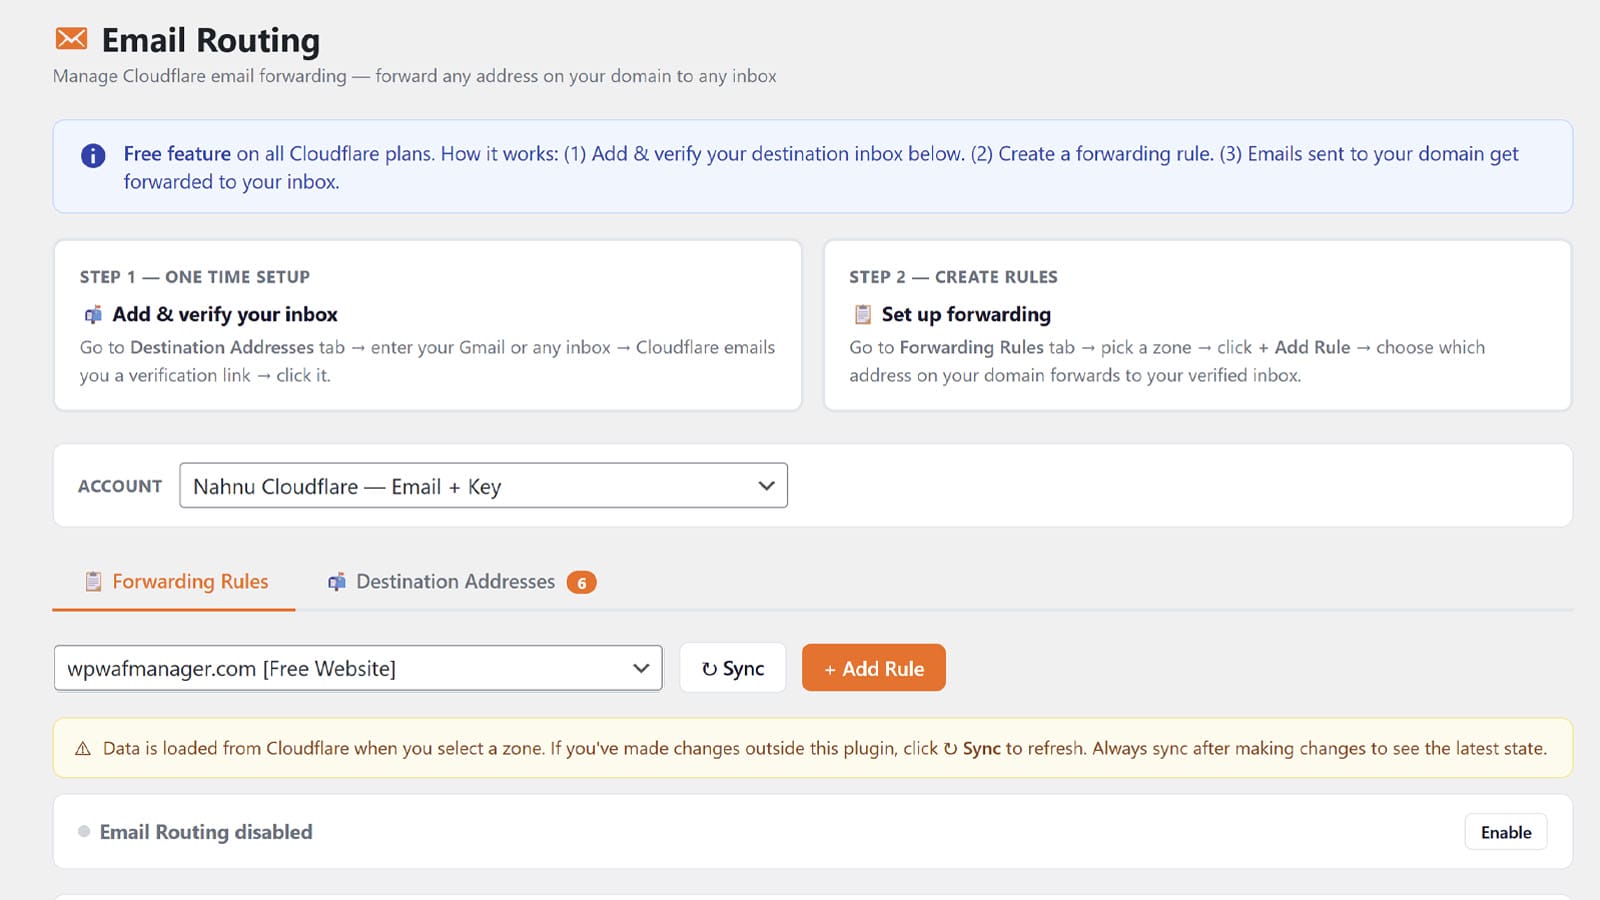Click the 'Set up forwarding' title

point(966,314)
